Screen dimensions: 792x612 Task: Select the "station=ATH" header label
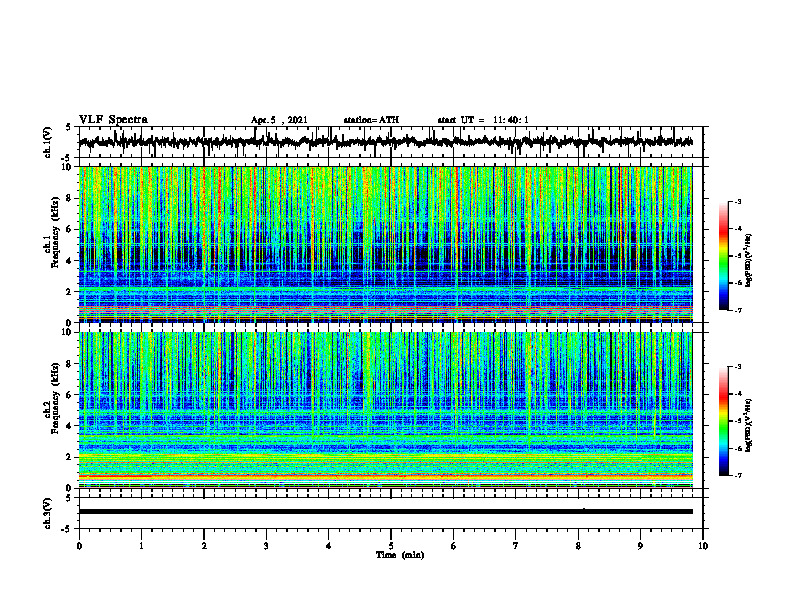[x=371, y=120]
